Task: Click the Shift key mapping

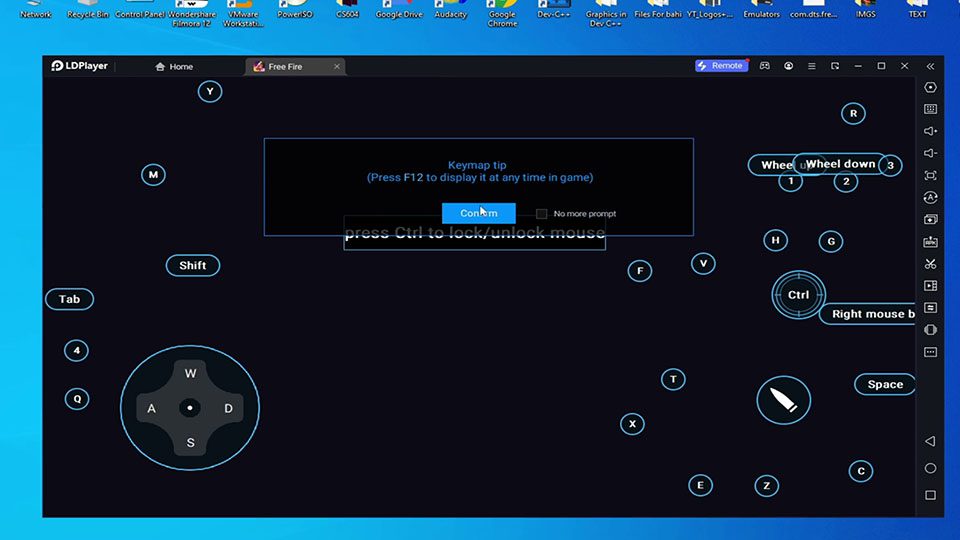Action: point(192,266)
